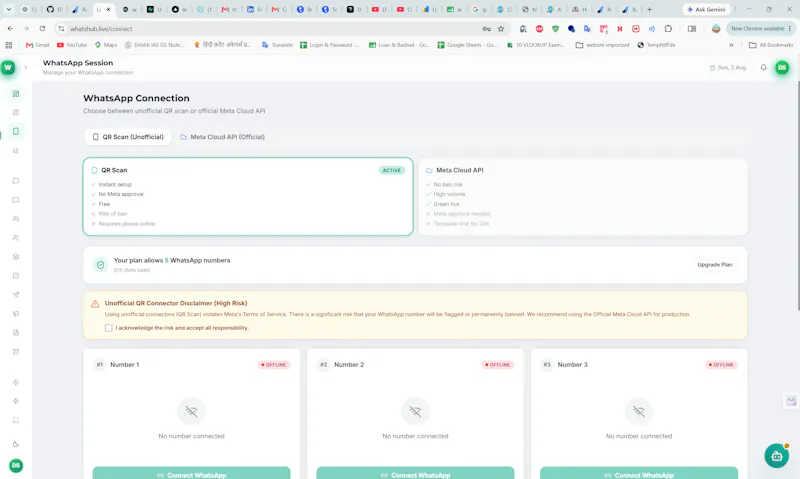The image size is (800, 479).
Task: Click the address bar URL field
Action: 276,29
